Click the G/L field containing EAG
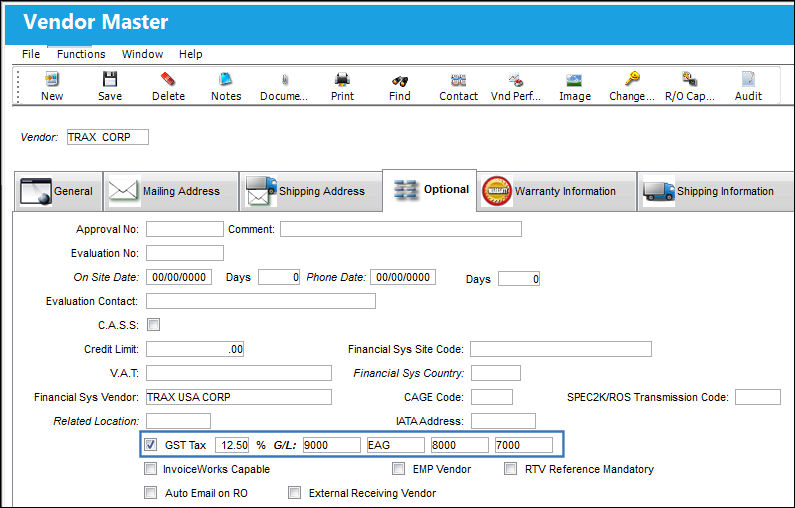 point(395,445)
